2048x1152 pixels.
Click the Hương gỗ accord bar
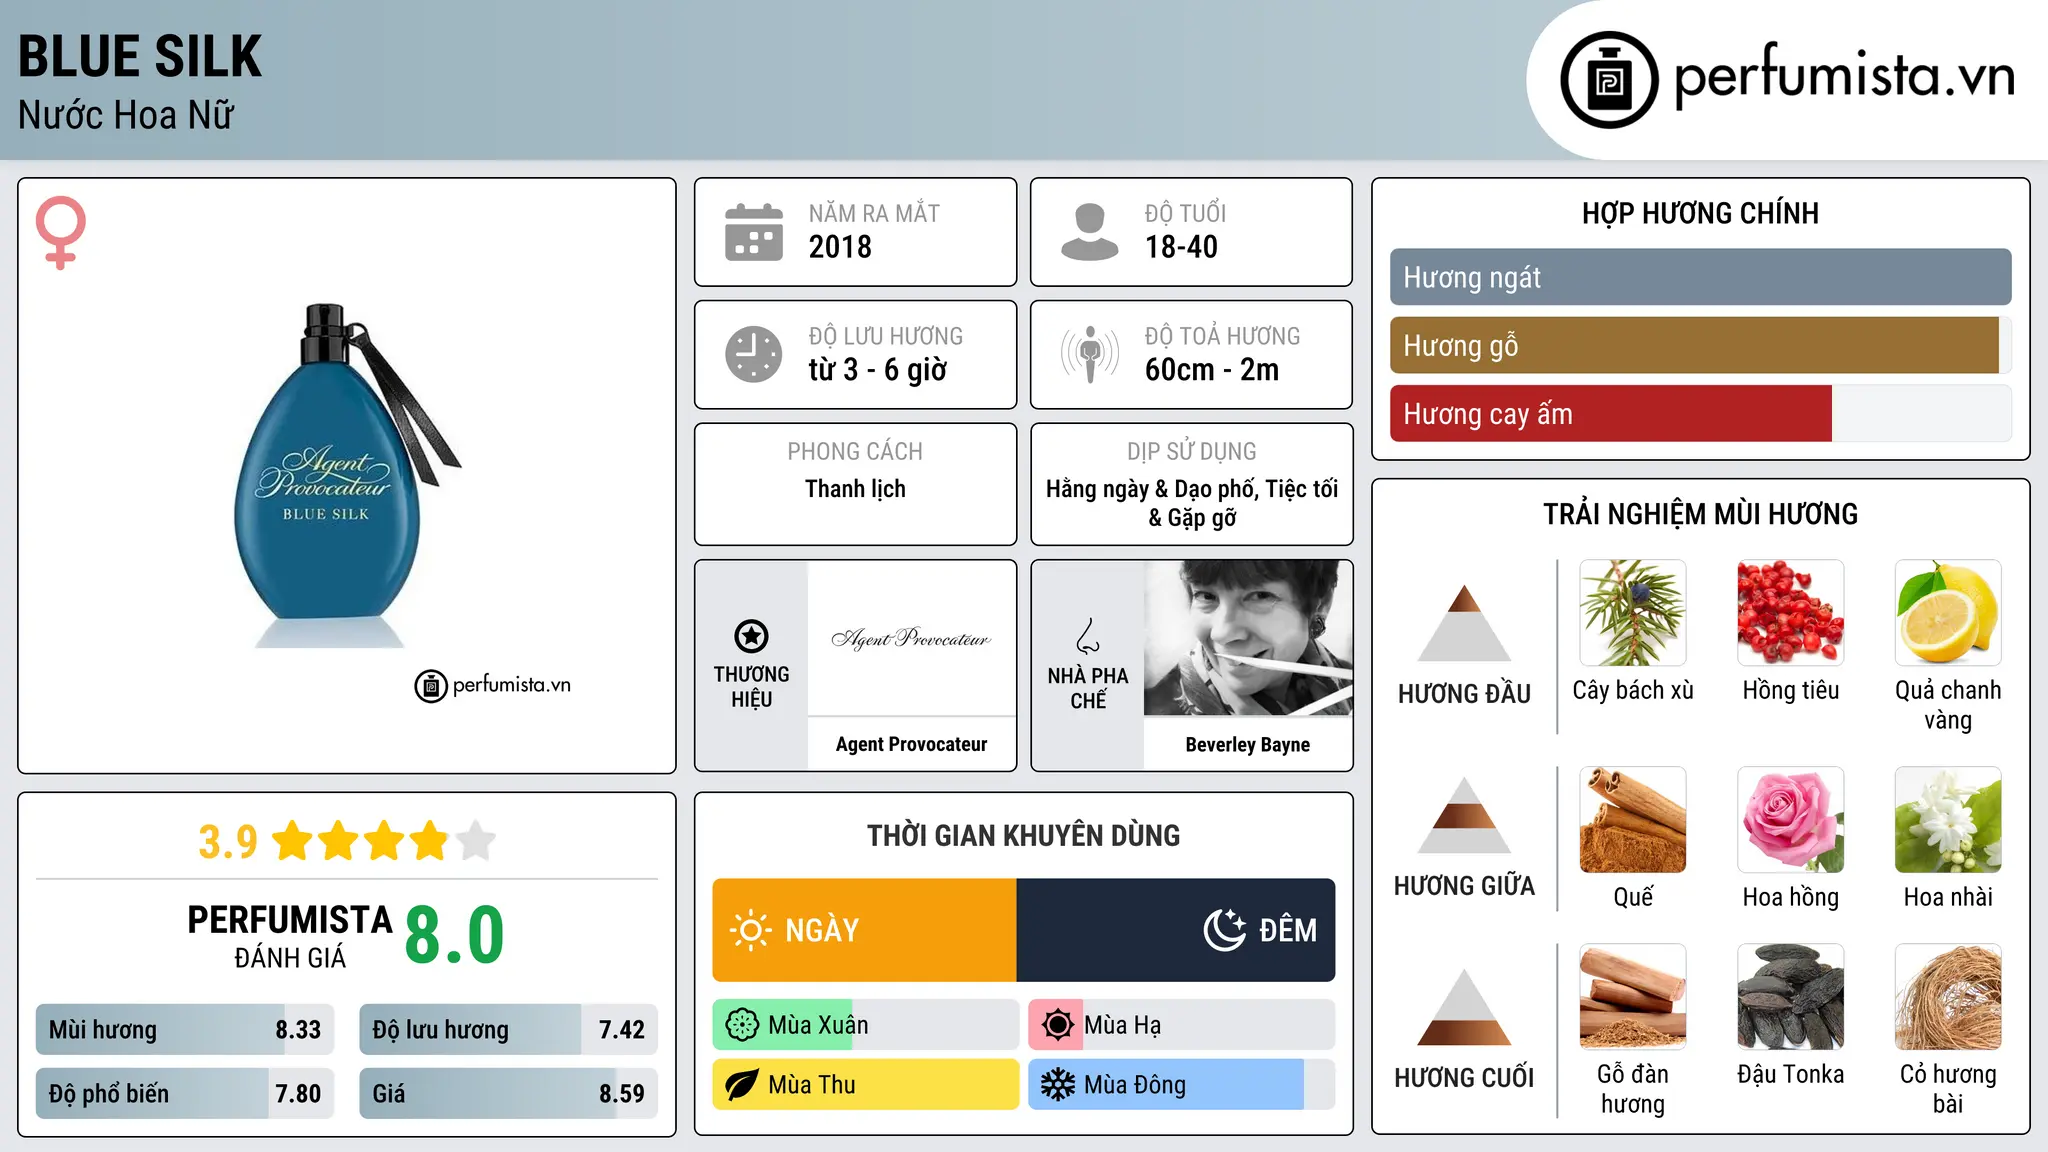1700,345
